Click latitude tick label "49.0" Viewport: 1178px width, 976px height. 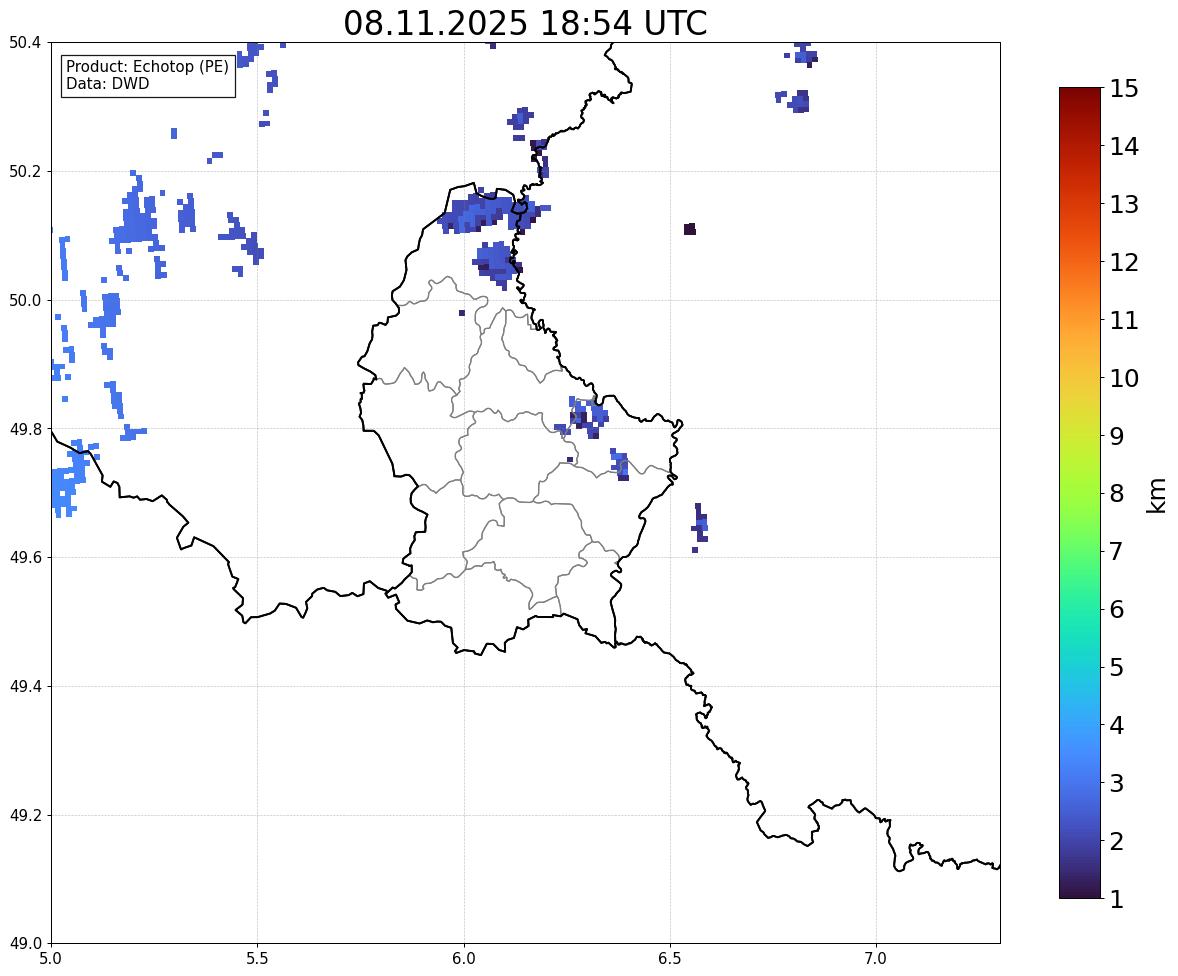click(25, 944)
